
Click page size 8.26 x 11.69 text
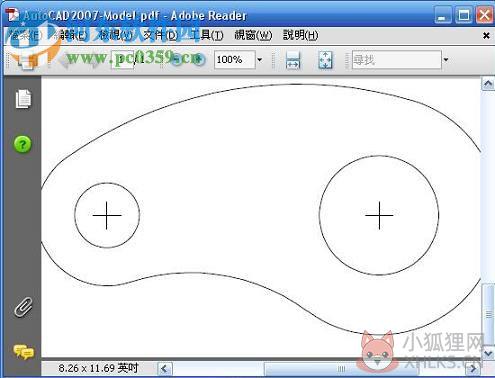98,368
